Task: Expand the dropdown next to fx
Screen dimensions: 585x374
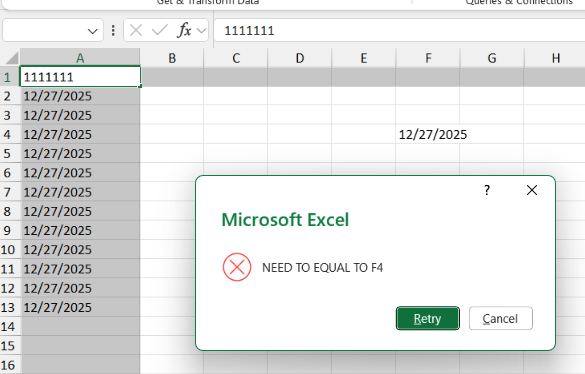Action: click(x=201, y=30)
